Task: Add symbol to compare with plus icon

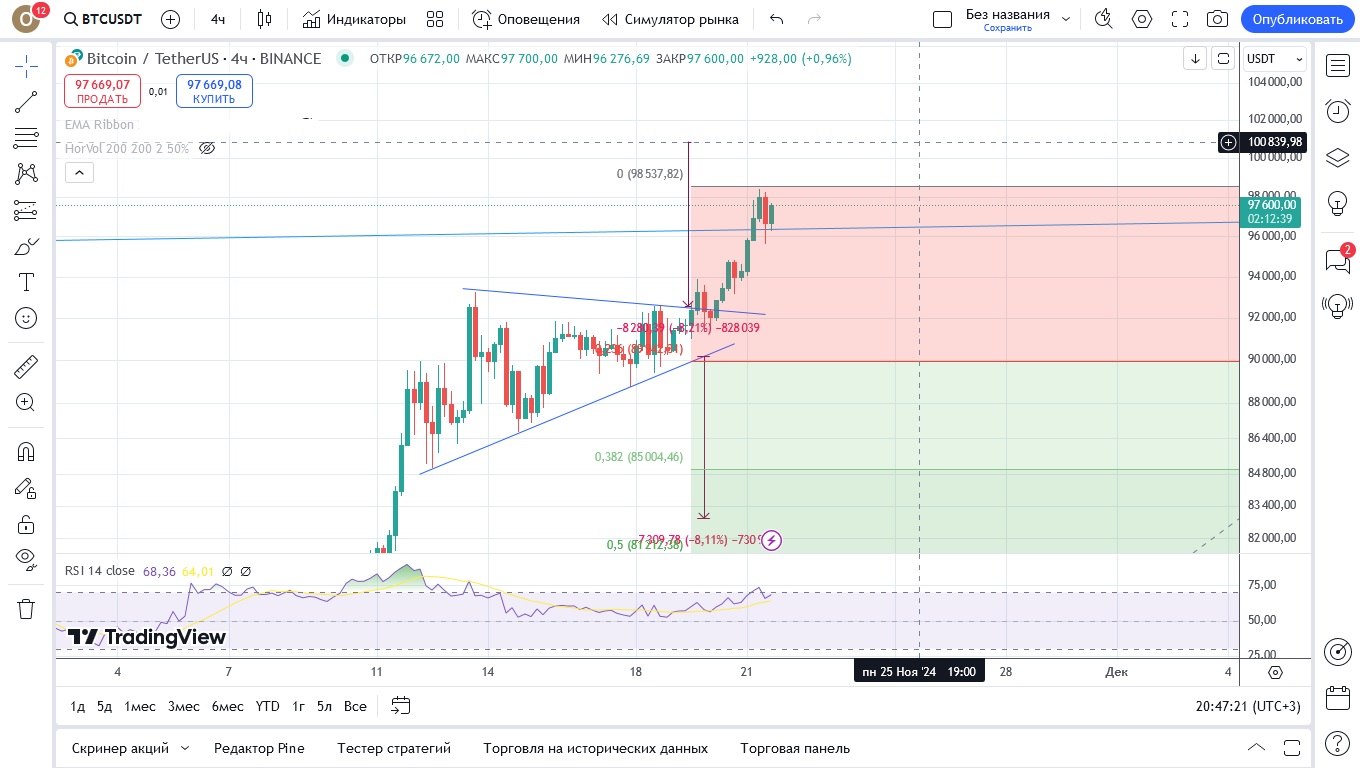Action: (170, 19)
